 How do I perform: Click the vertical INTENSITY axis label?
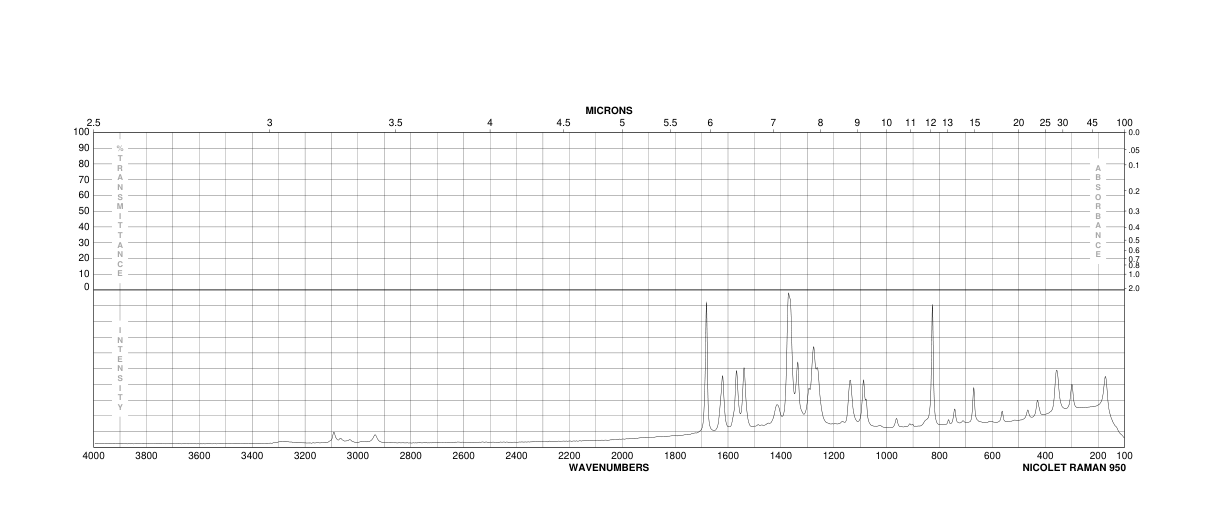point(120,368)
